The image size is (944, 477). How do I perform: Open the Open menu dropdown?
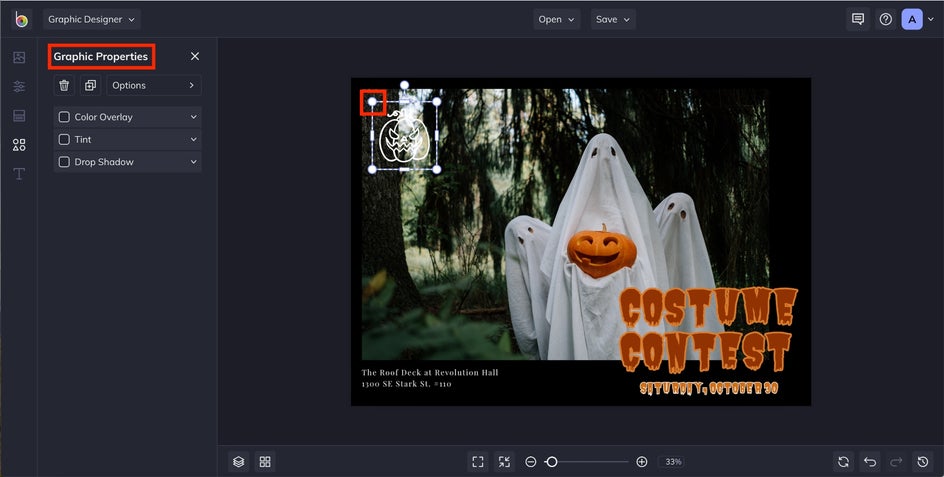[x=556, y=19]
